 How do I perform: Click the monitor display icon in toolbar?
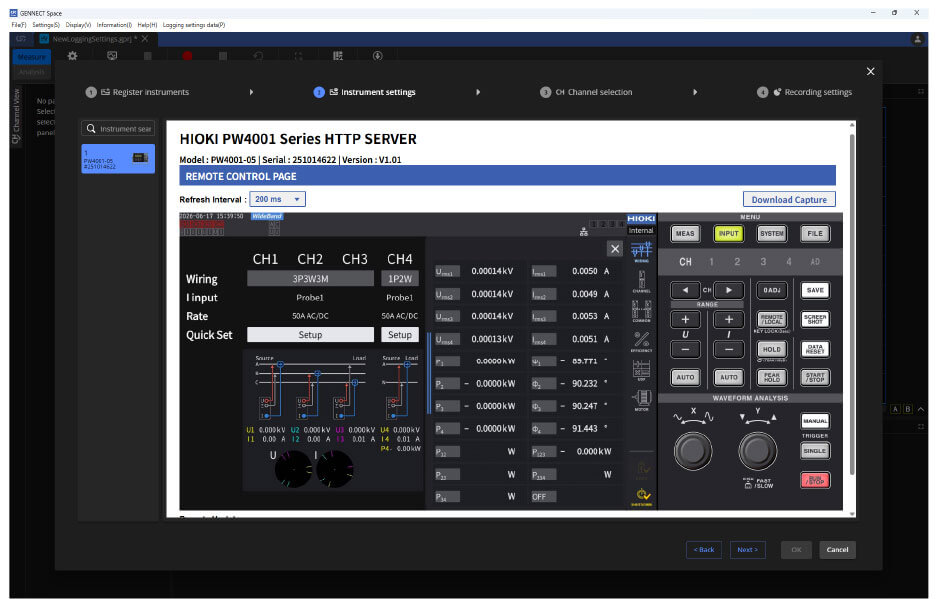pos(112,56)
